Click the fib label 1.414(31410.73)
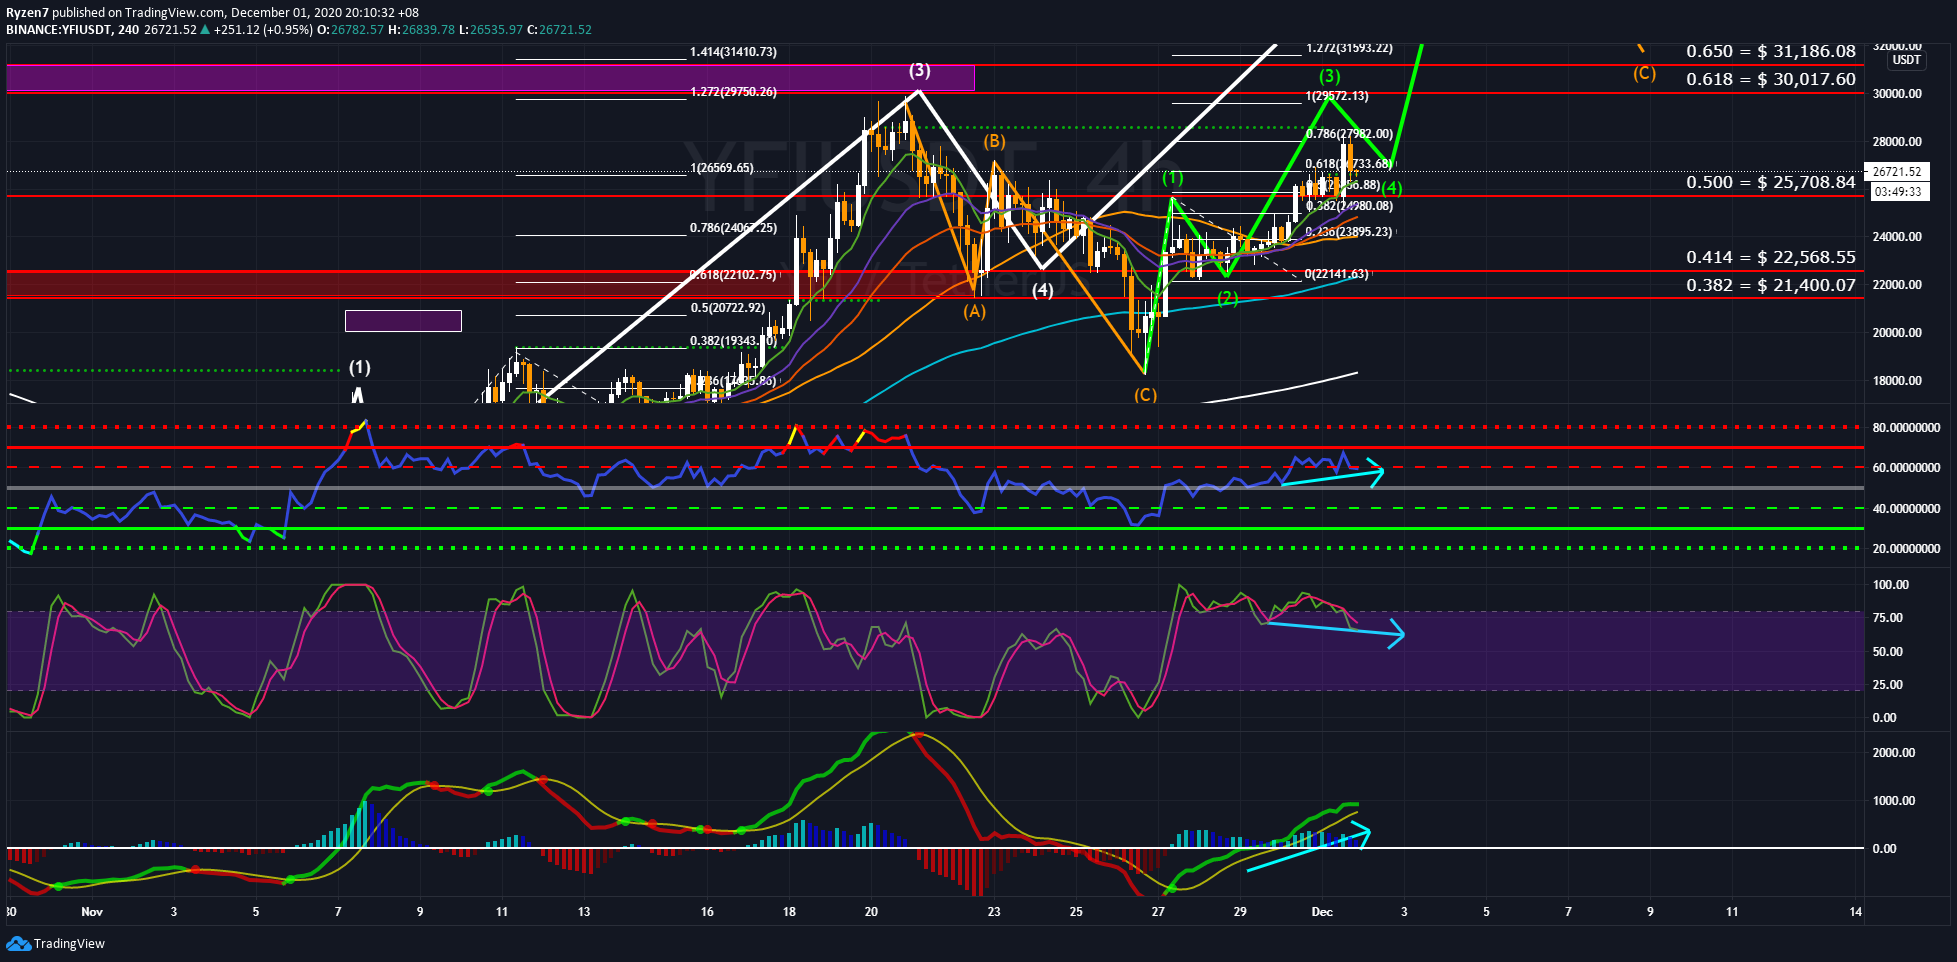The image size is (1957, 962). point(733,52)
